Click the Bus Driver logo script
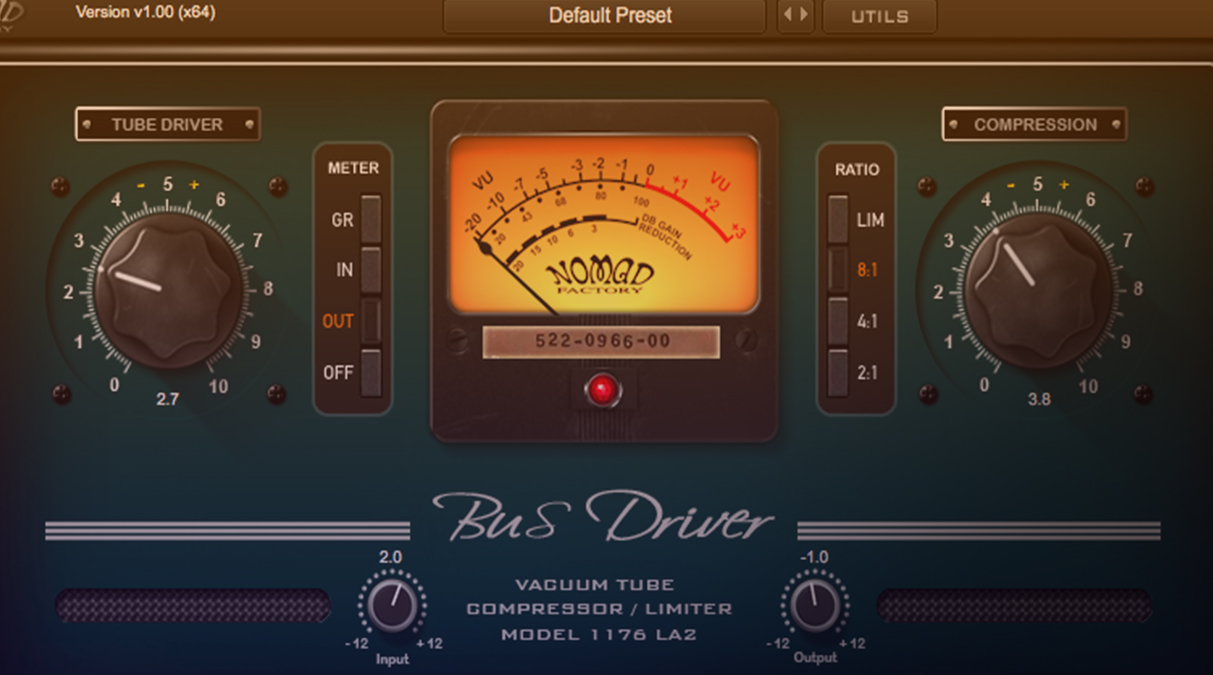 click(603, 517)
